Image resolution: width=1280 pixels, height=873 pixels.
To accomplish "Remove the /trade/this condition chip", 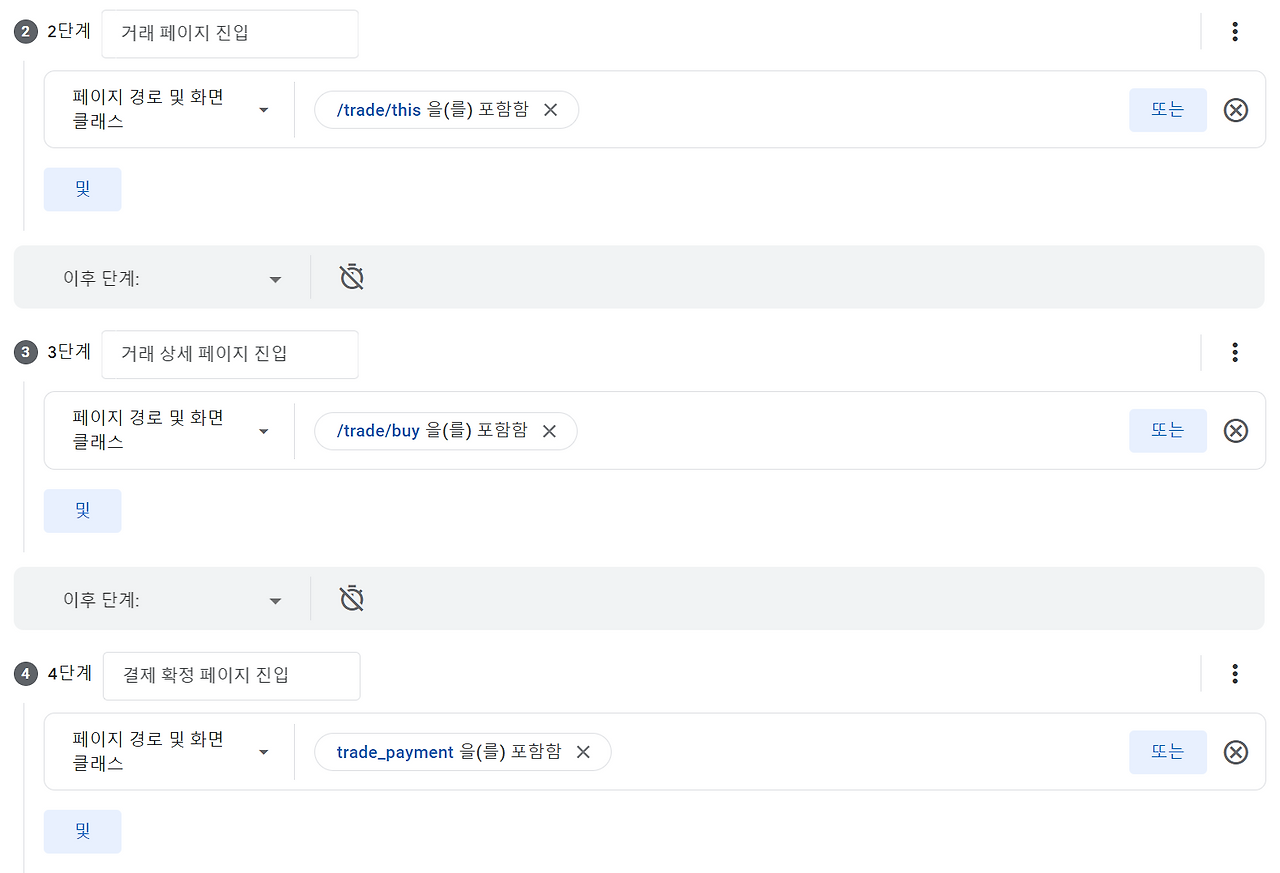I will point(551,110).
